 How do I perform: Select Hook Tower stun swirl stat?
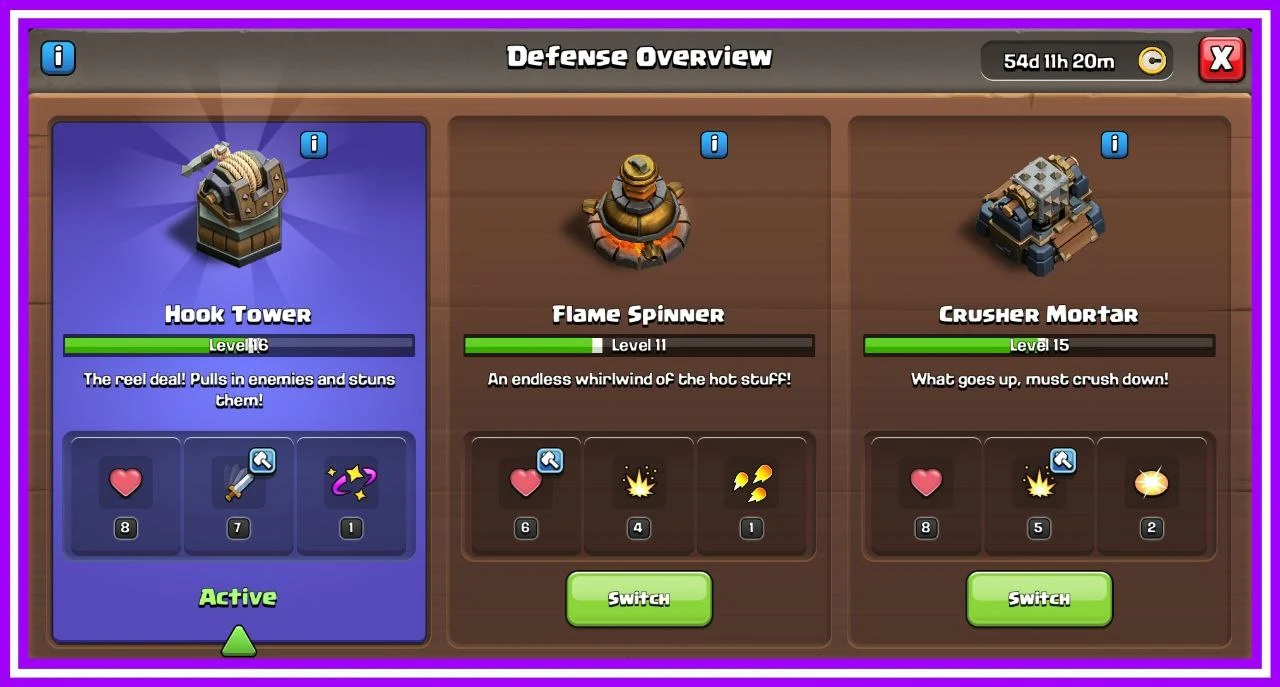click(x=351, y=495)
